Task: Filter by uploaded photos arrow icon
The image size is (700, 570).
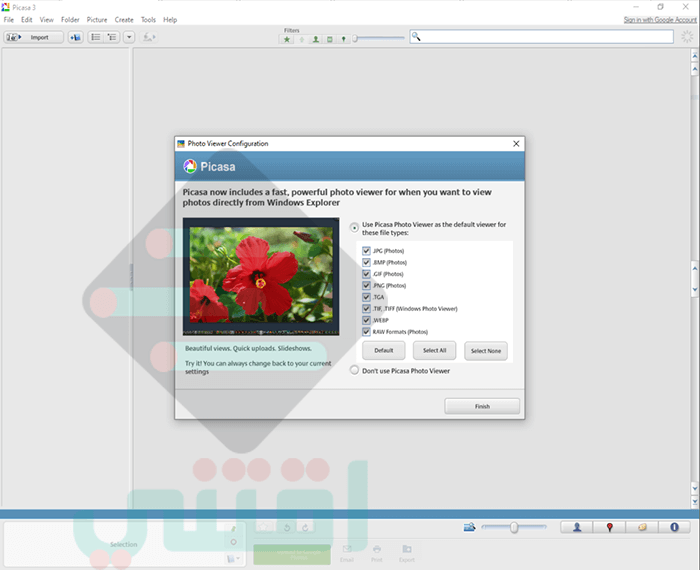Action: click(x=301, y=39)
